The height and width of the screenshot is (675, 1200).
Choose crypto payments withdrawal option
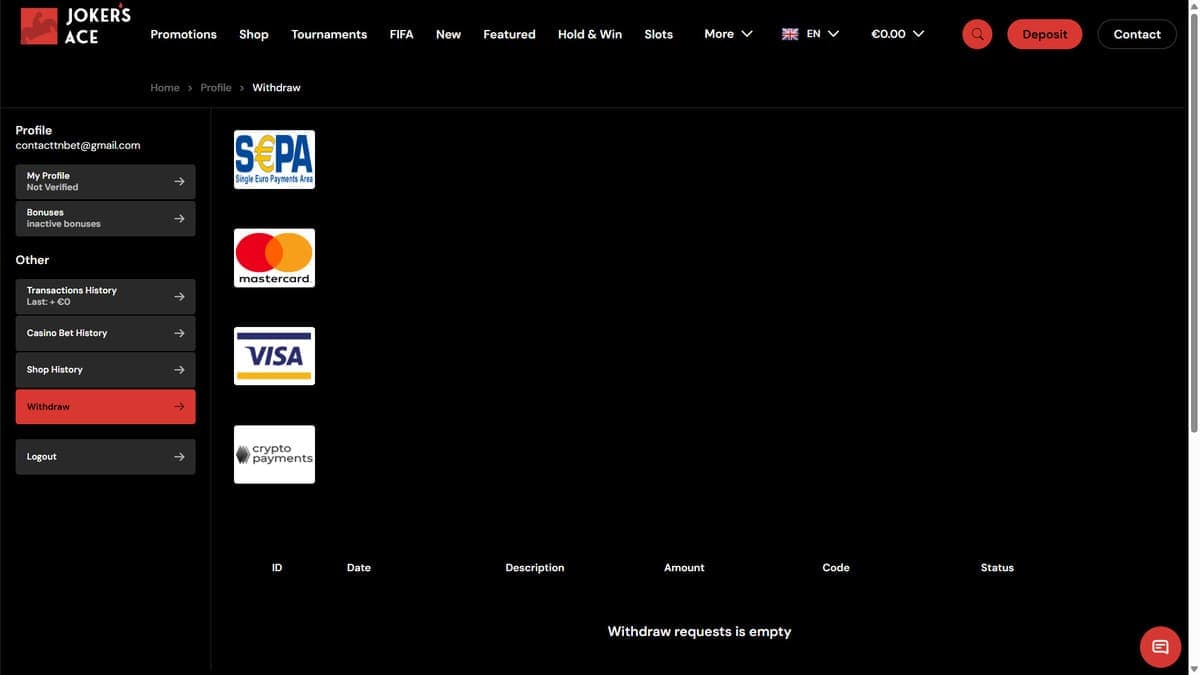[x=274, y=455]
